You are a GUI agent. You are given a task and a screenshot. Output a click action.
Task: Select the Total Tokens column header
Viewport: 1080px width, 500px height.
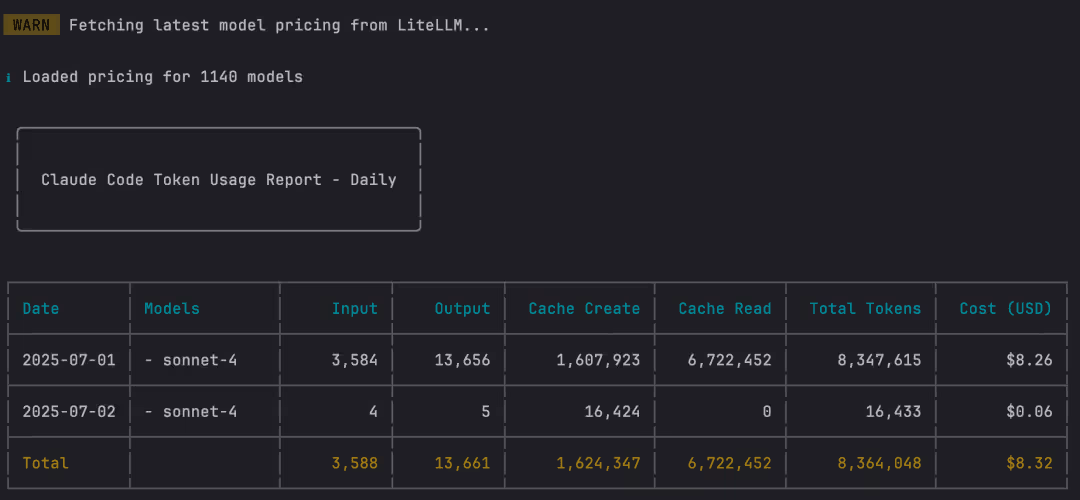[x=865, y=309]
